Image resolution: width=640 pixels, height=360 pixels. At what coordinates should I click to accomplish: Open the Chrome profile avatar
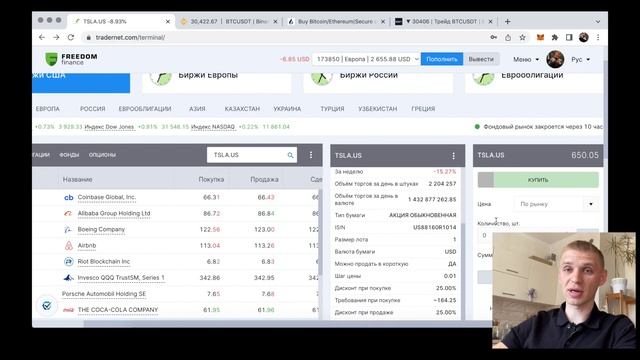[x=584, y=37]
